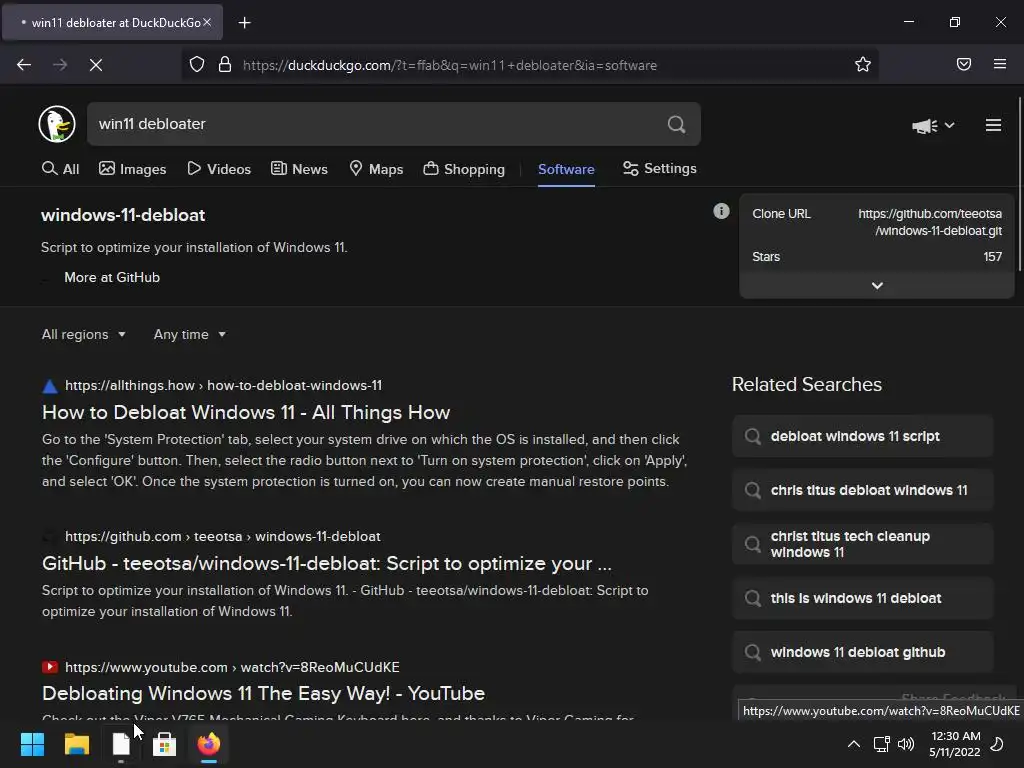Switch to the Shopping tab
The image size is (1024, 768).
coord(464,169)
